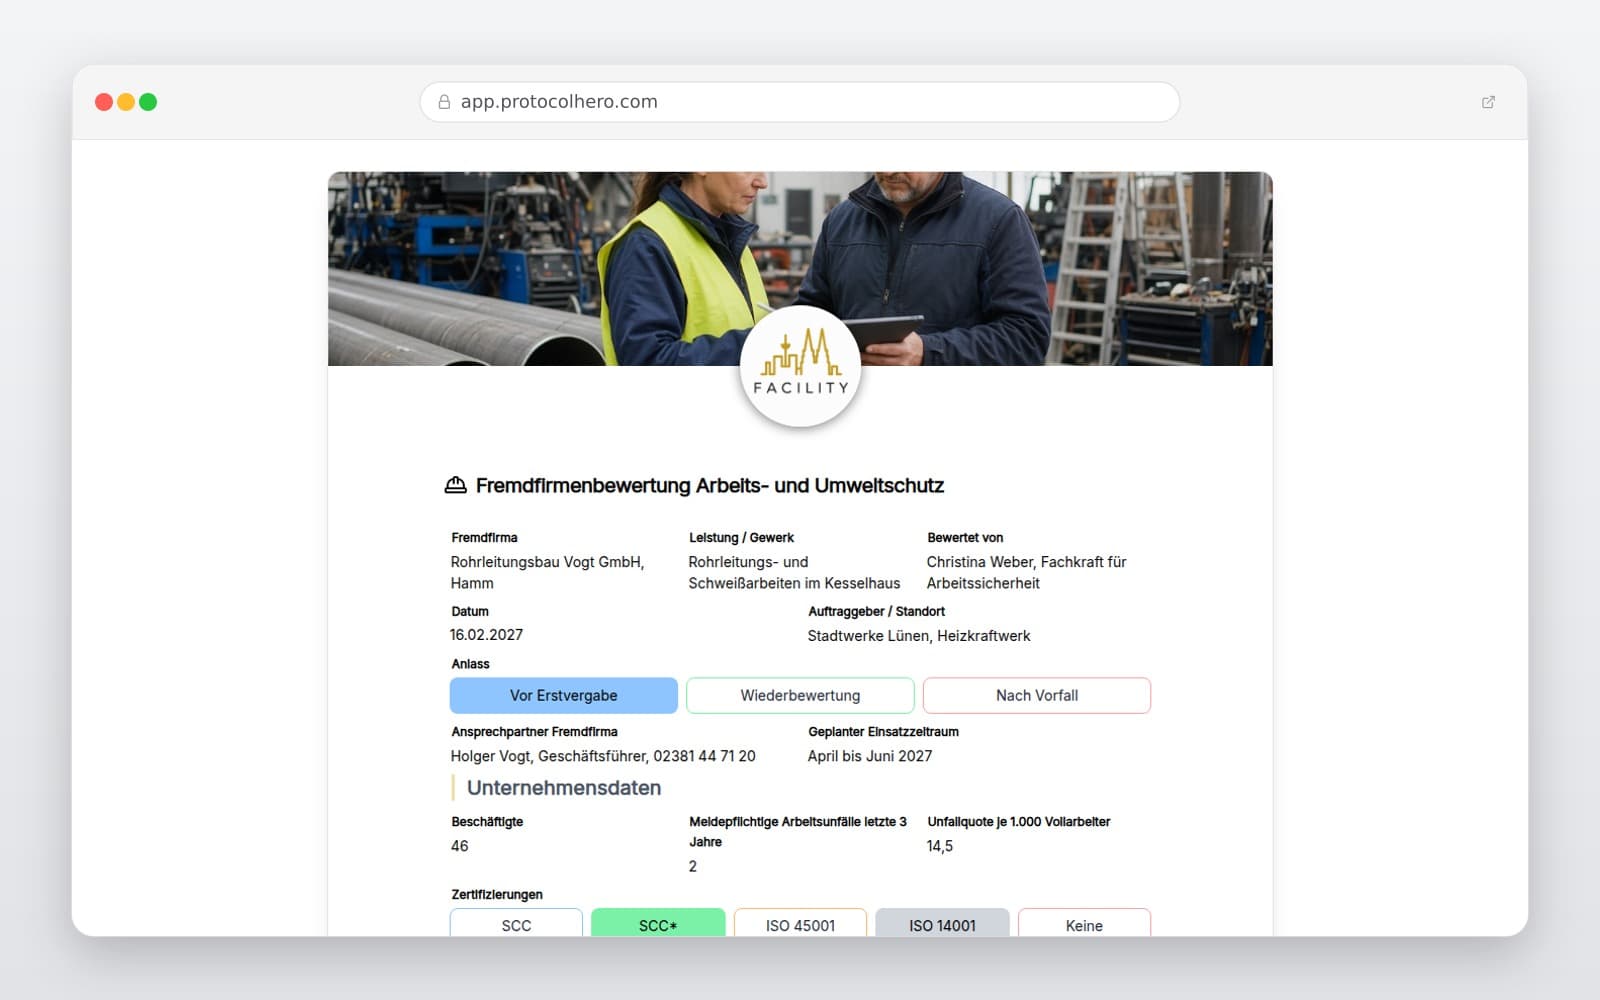The width and height of the screenshot is (1600, 1000).
Task: Click the address bar showing app.protocolhero.com
Action: (x=800, y=102)
